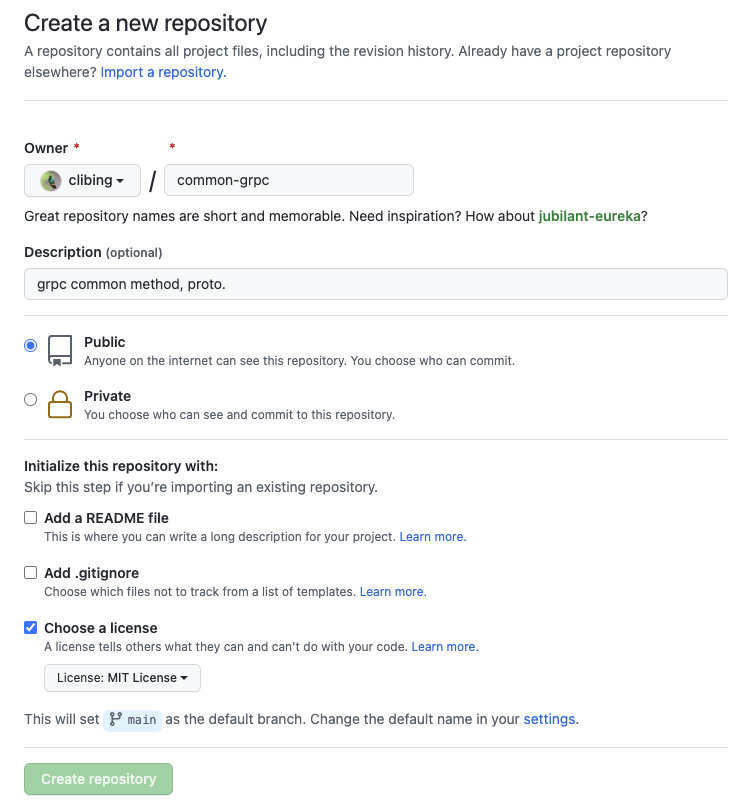Screen dimensions: 754x805
Task: Uncheck the Choose a license checkbox
Action: [31, 628]
